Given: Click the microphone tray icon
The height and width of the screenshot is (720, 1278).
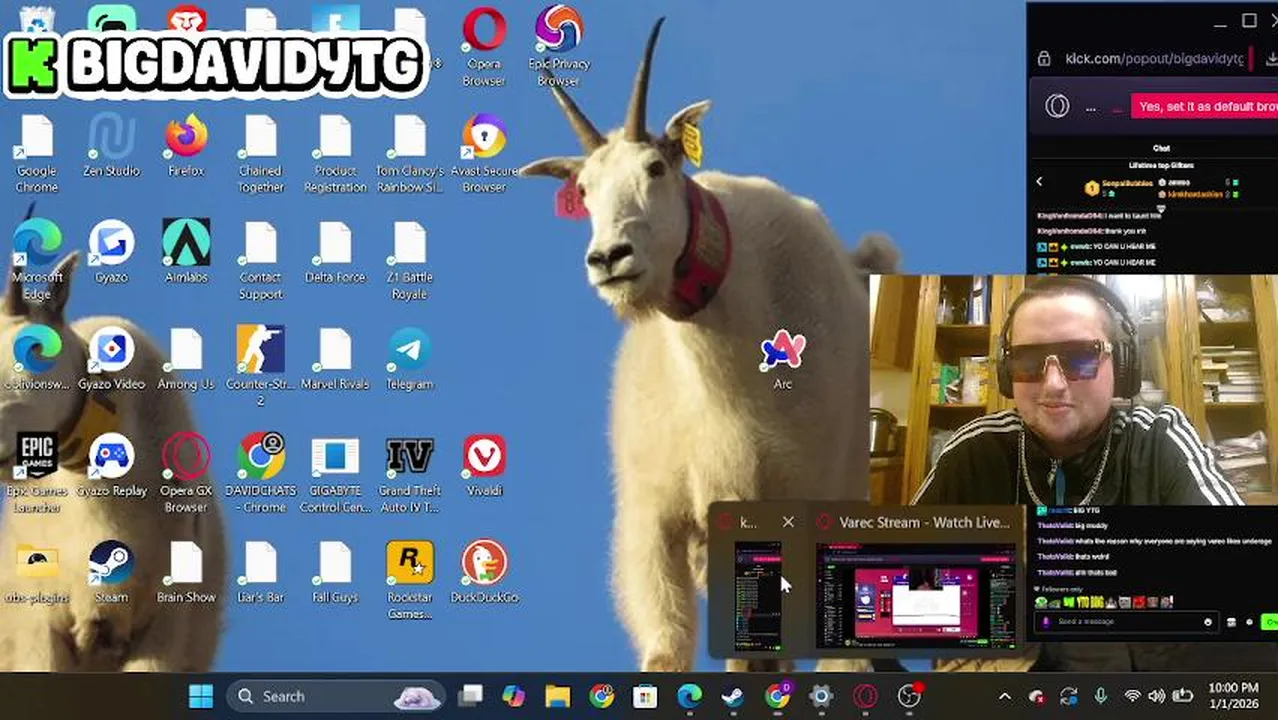Looking at the screenshot, I should tap(1100, 696).
